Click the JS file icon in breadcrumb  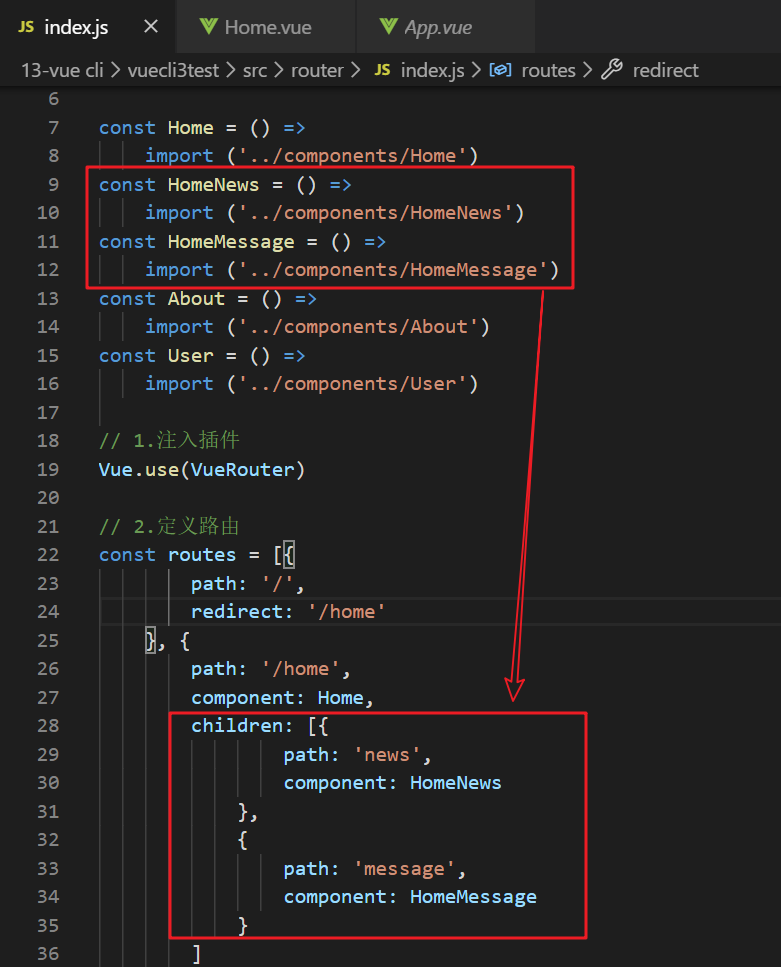382,70
